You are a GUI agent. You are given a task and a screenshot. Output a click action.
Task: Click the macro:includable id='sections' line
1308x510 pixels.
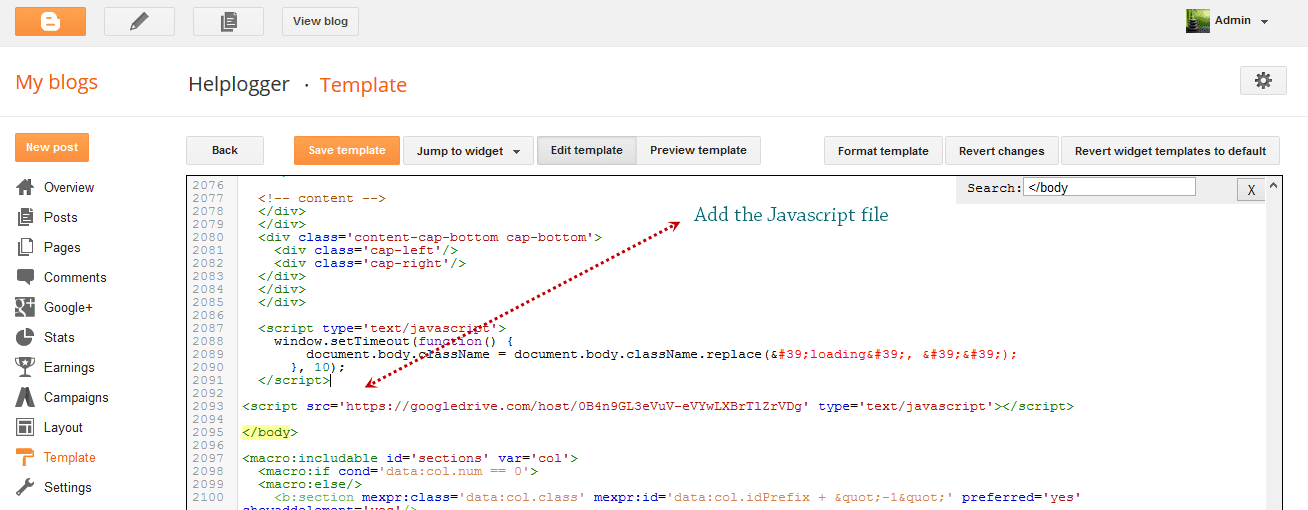410,458
